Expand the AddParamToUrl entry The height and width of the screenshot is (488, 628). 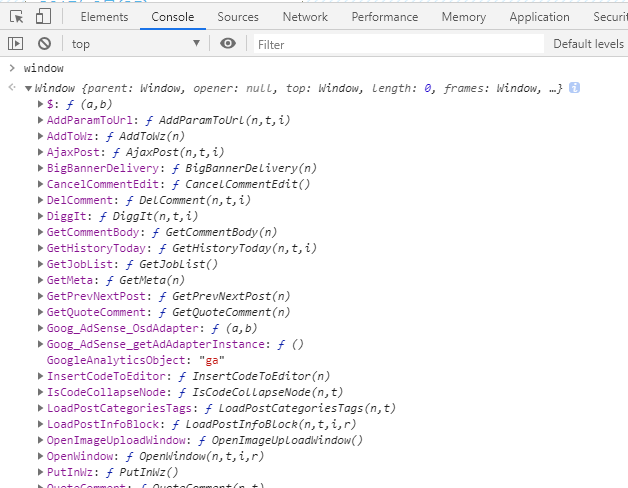pyautogui.click(x=40, y=120)
